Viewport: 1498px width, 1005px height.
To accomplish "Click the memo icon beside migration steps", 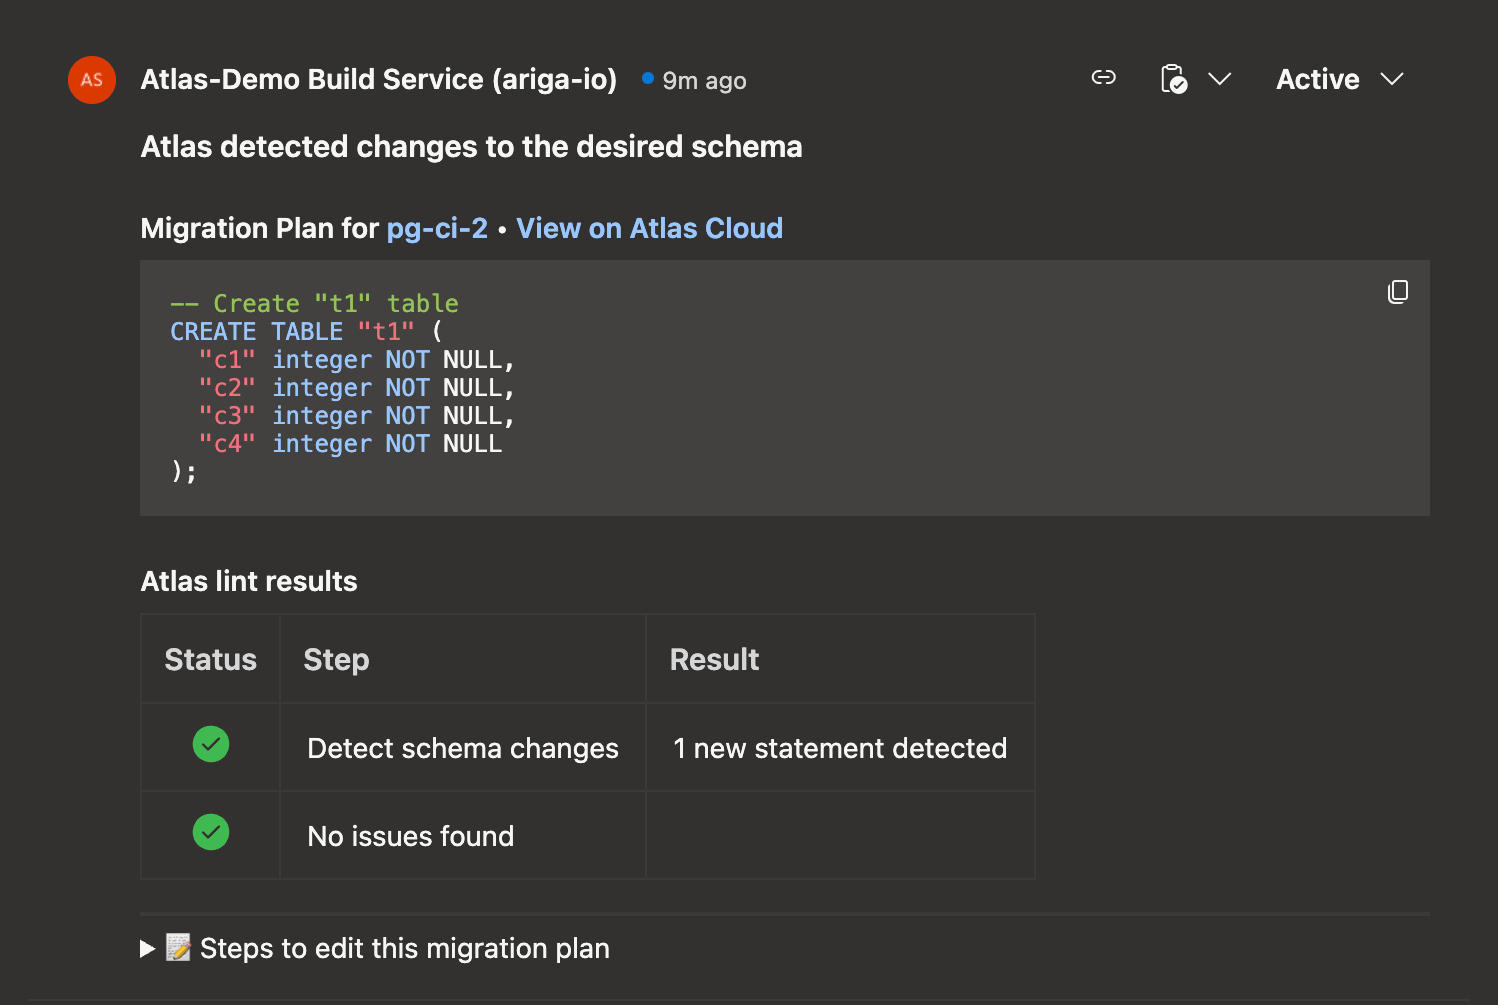I will (x=177, y=948).
